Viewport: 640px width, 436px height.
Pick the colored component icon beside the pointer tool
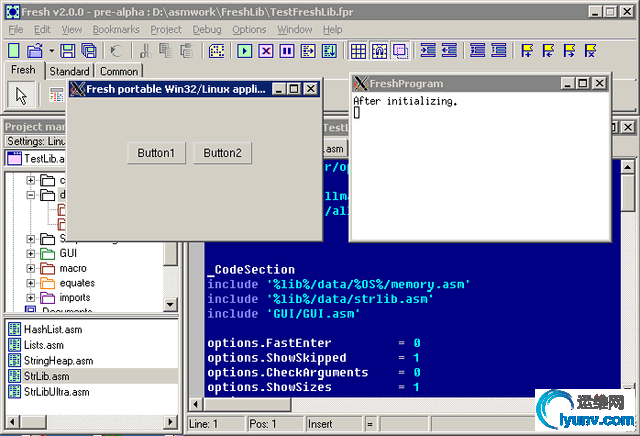pos(56,95)
